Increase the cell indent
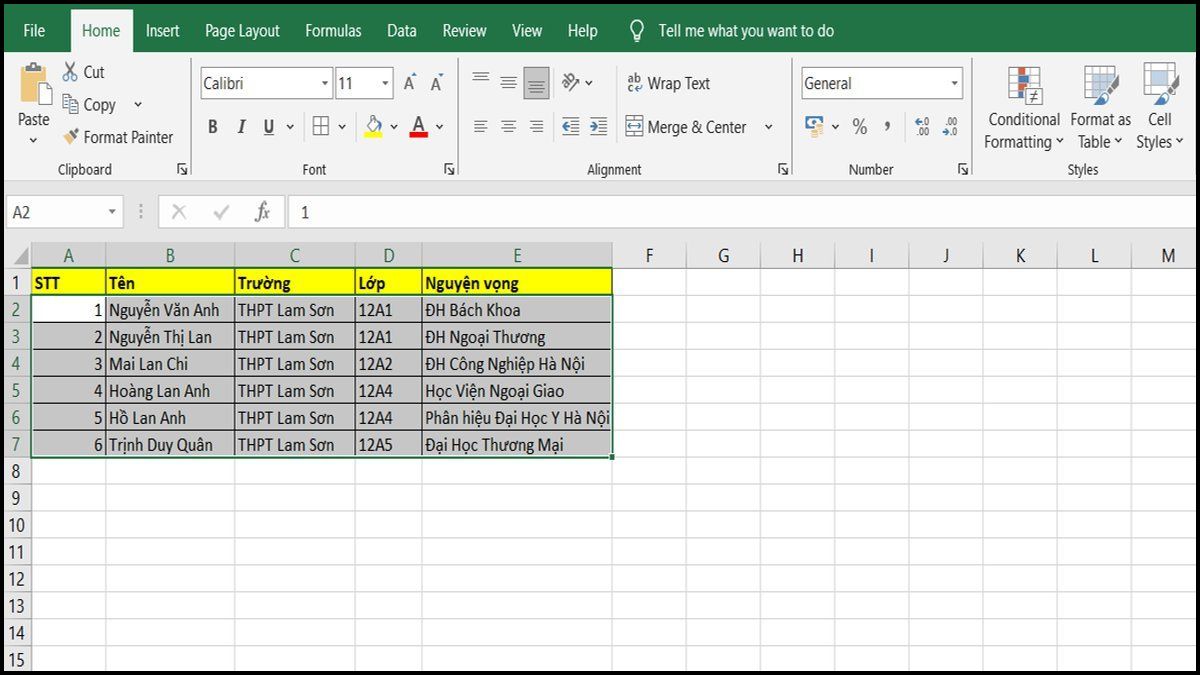1200x675 pixels. point(598,127)
